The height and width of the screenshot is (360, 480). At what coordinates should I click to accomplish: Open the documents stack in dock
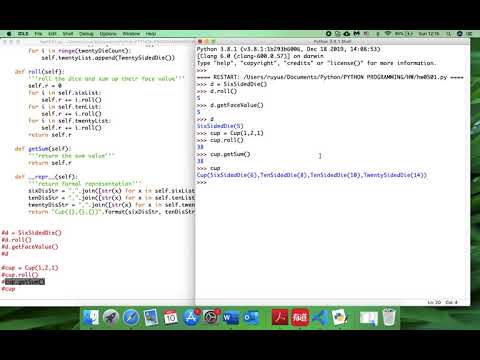tap(369, 317)
